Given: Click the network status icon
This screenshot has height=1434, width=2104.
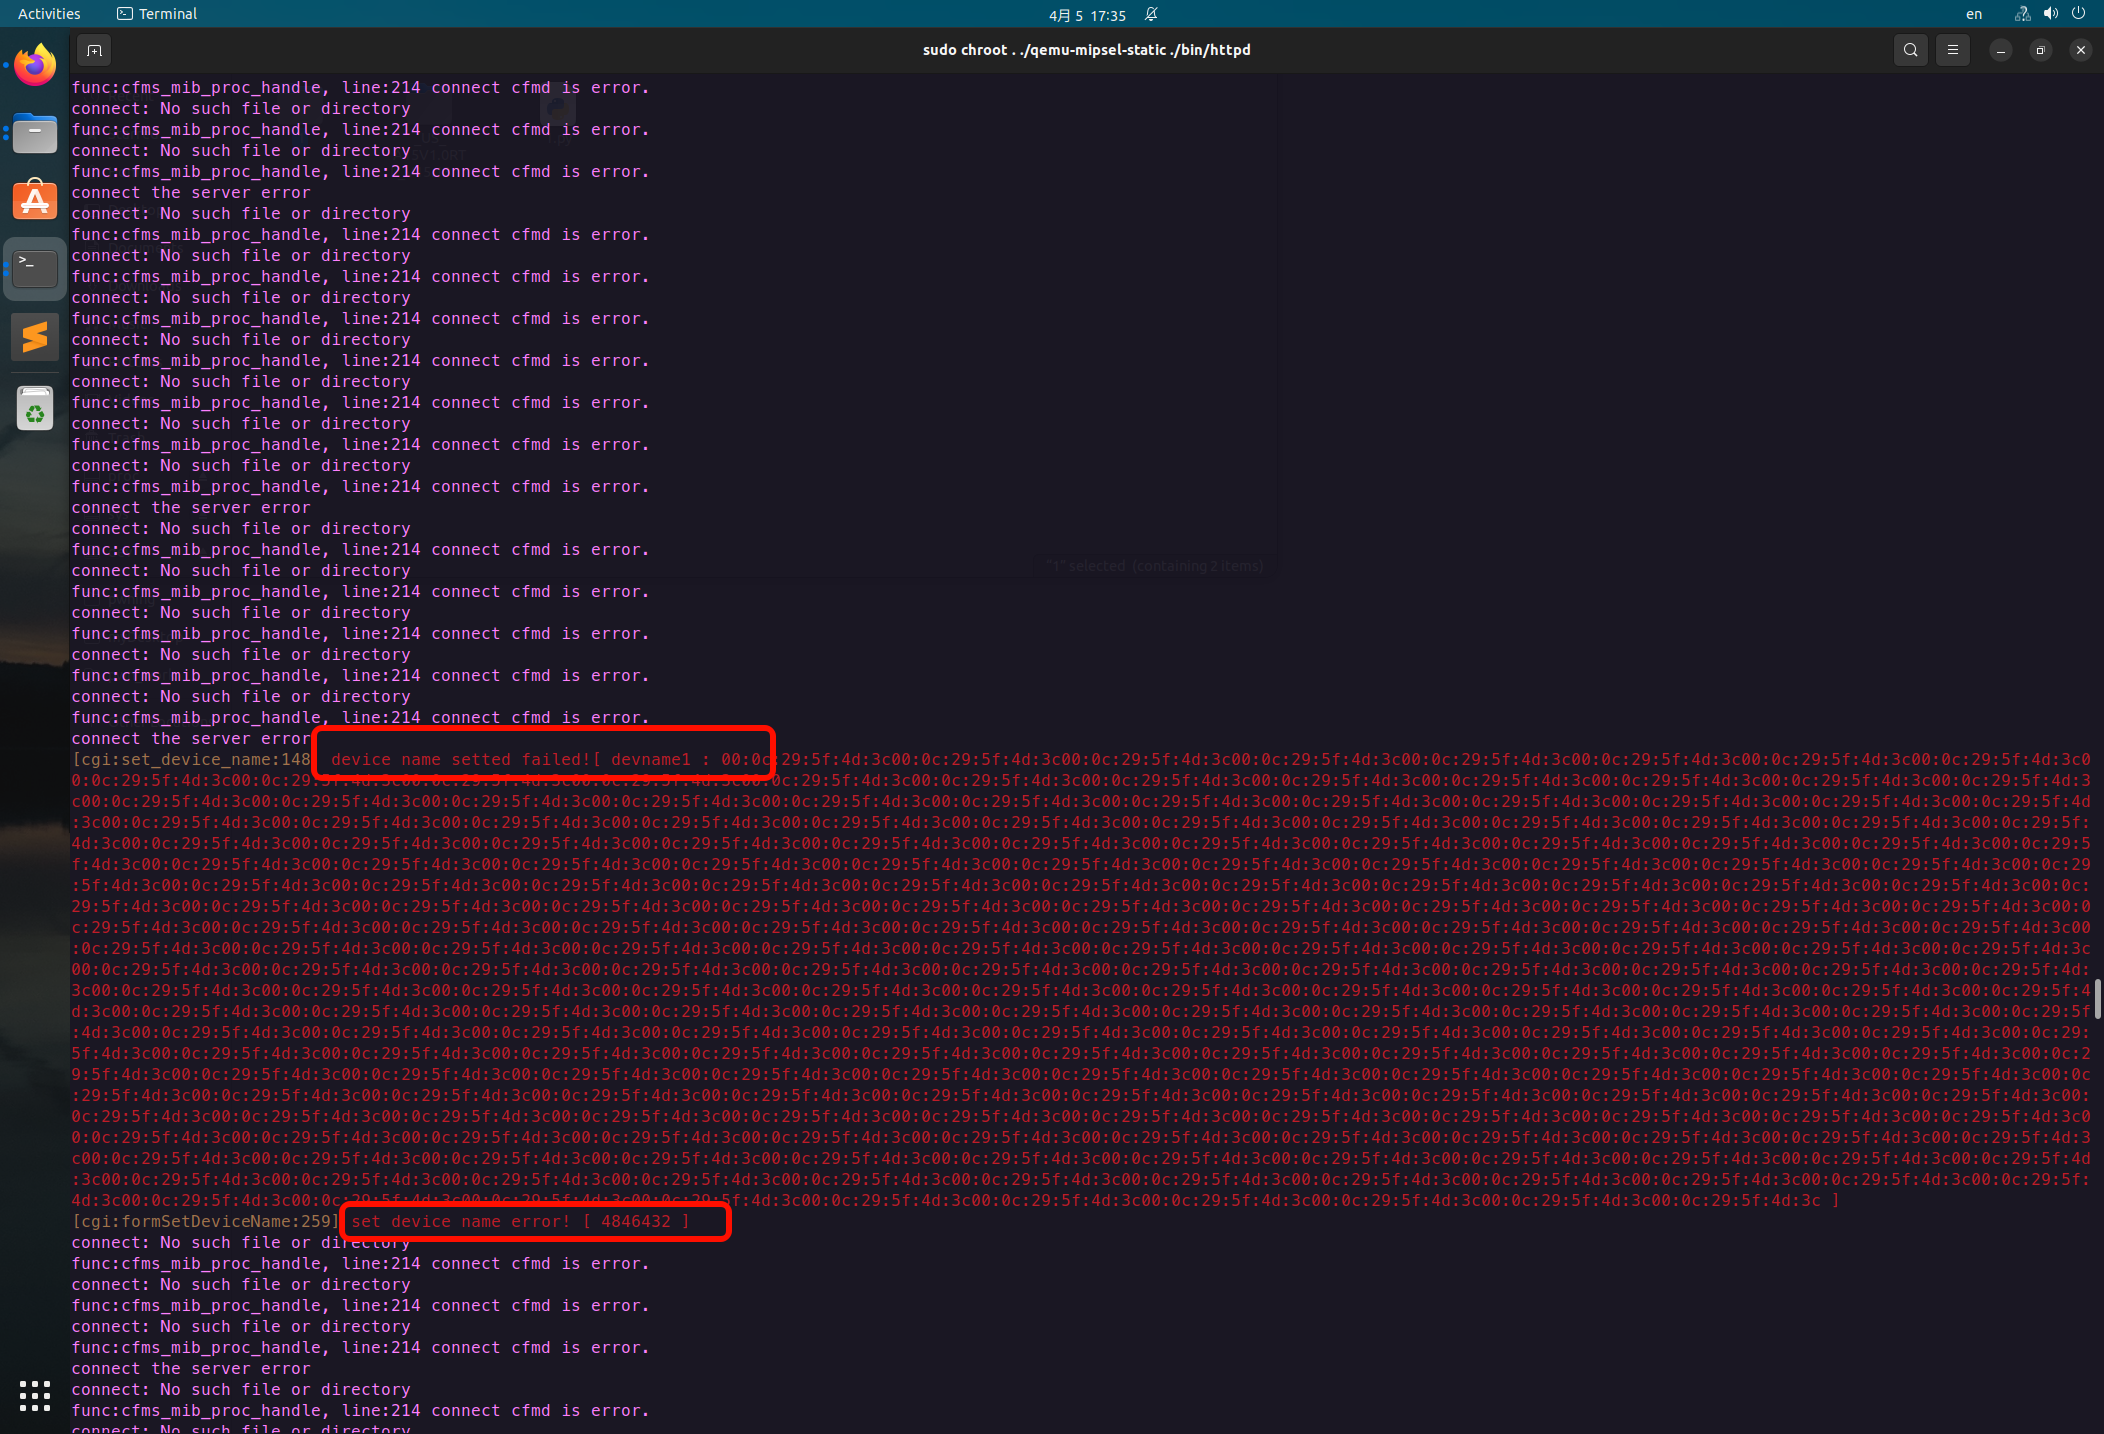Looking at the screenshot, I should pyautogui.click(x=2022, y=14).
